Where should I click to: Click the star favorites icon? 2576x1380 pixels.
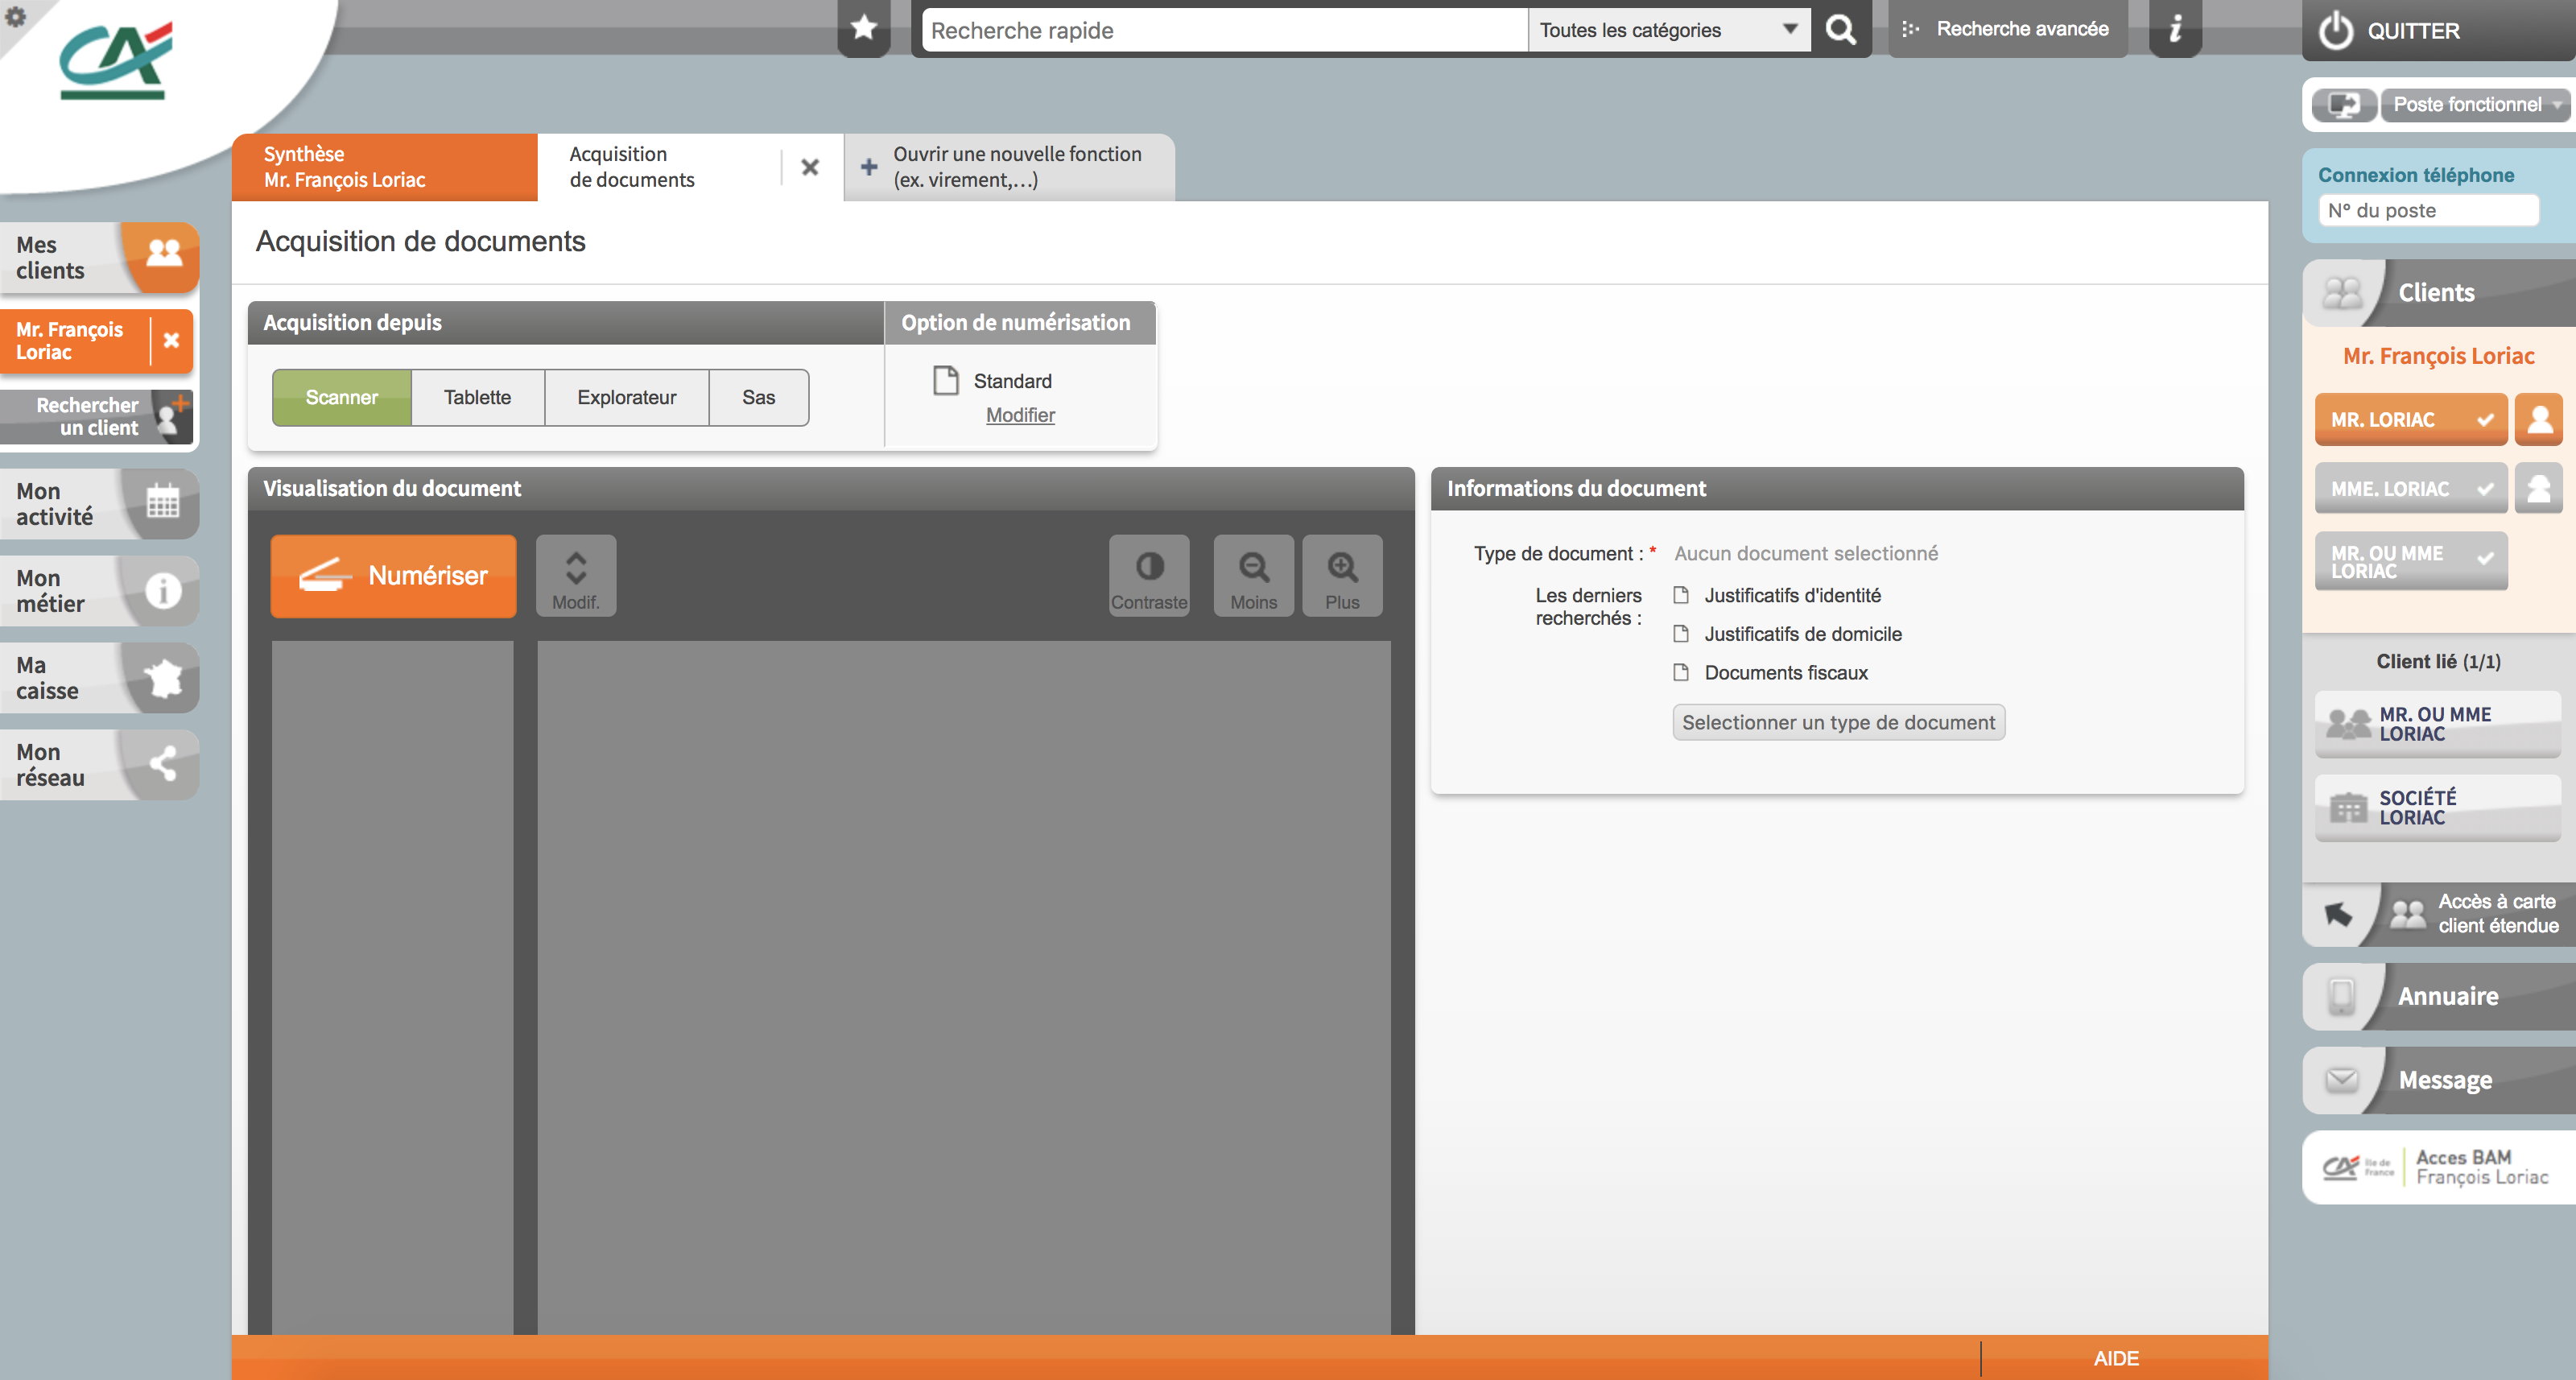tap(864, 28)
